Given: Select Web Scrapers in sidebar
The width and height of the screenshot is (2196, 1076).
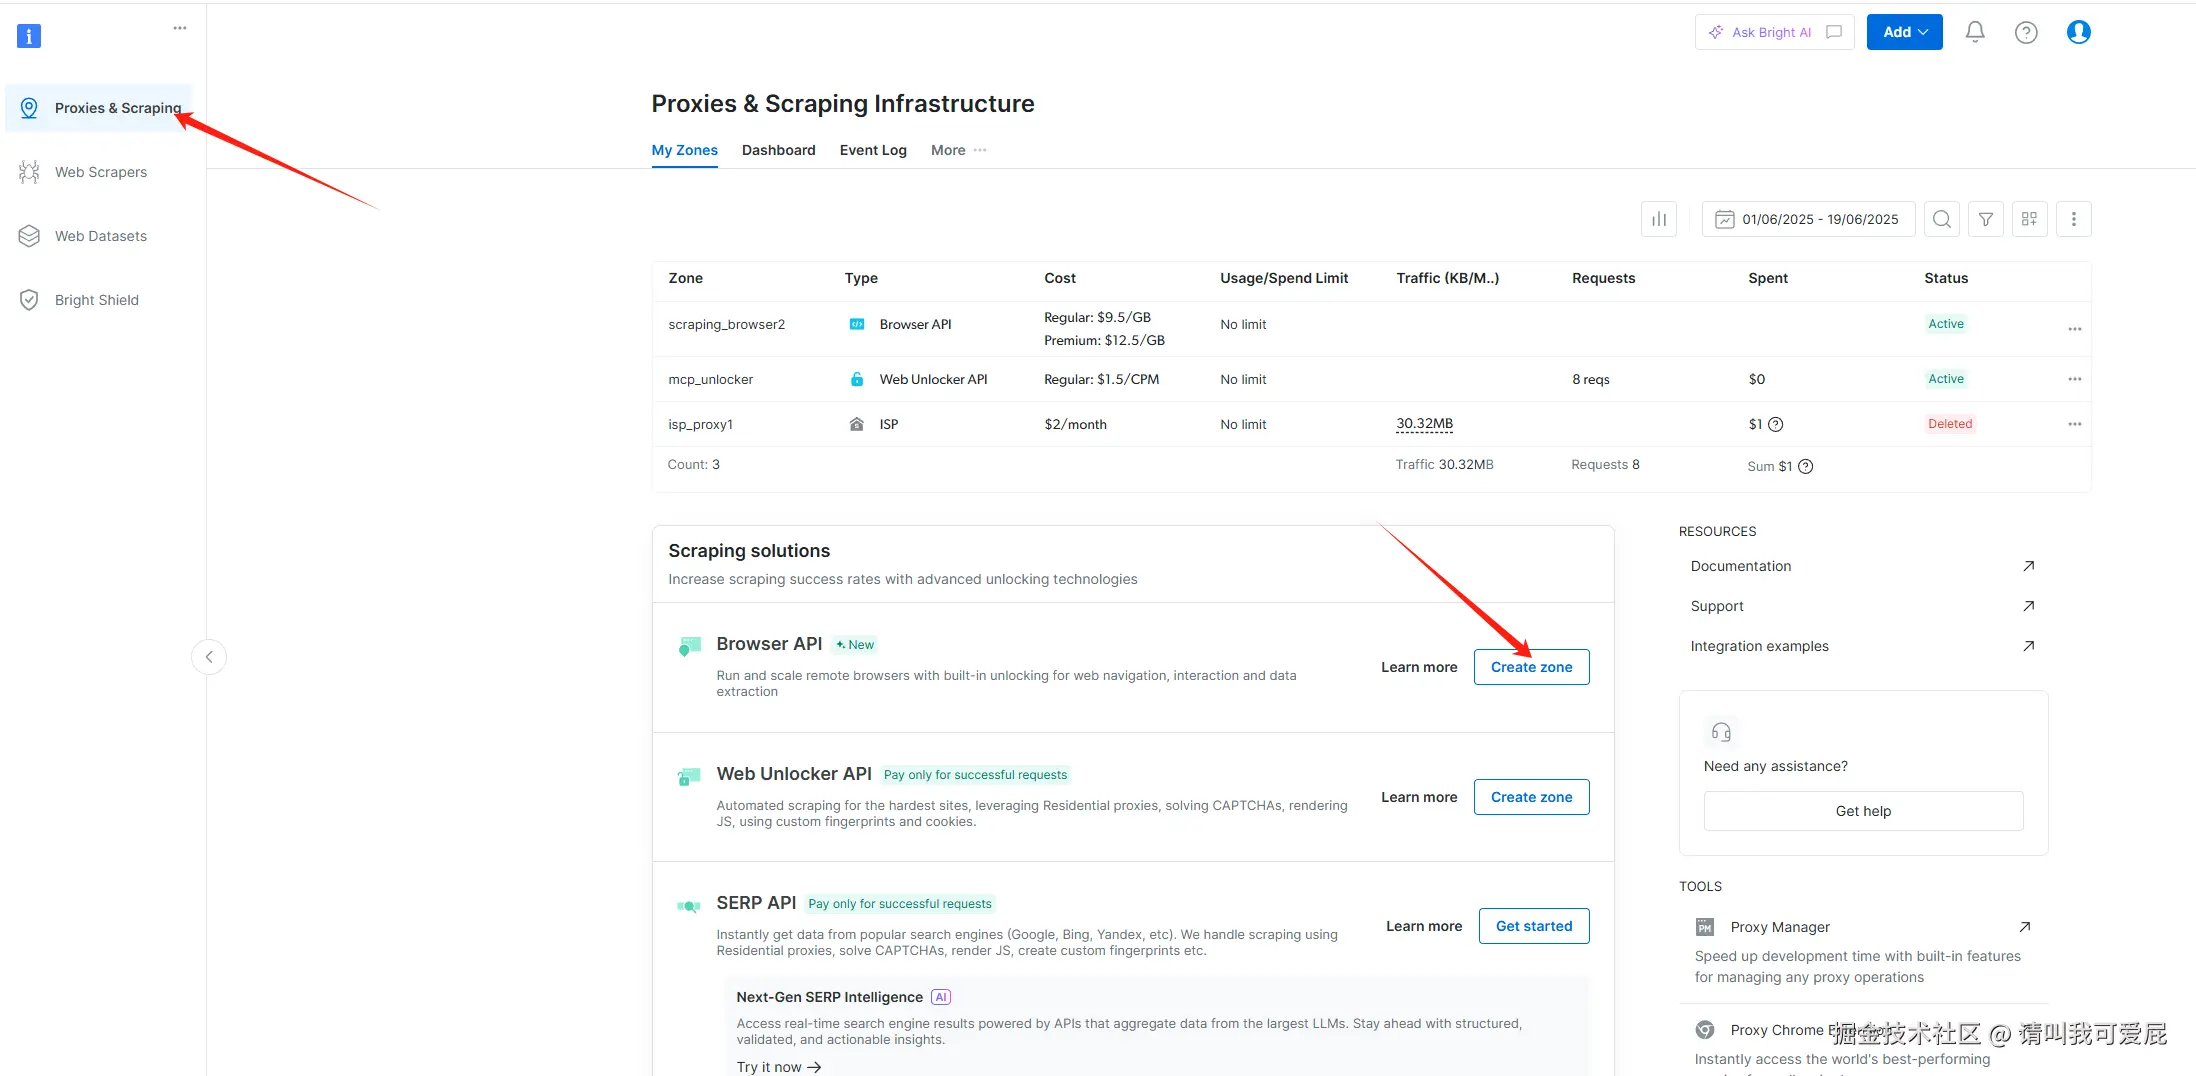Looking at the screenshot, I should [x=100, y=172].
